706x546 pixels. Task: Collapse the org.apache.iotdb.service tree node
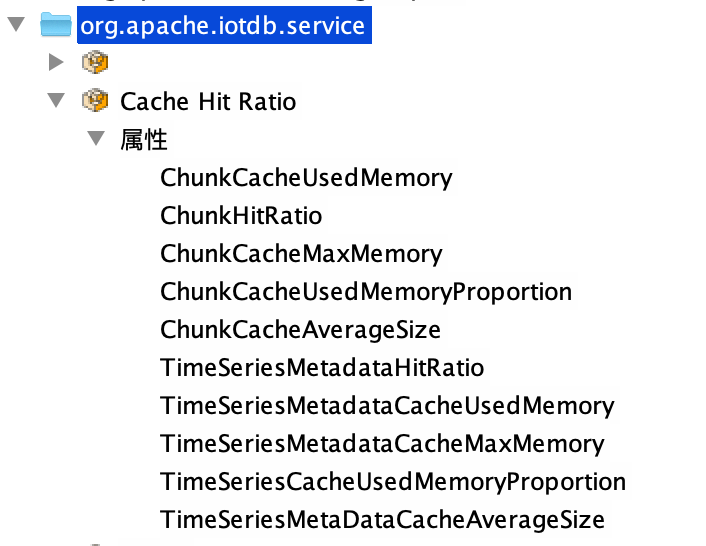[x=14, y=25]
